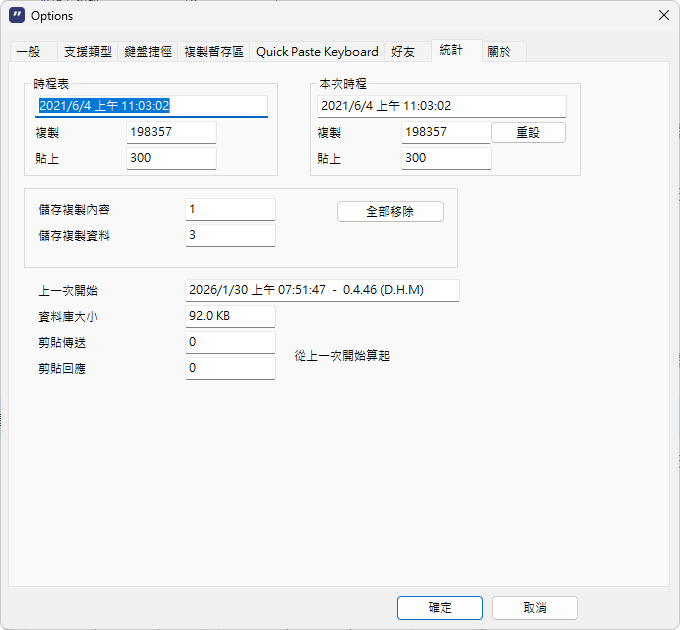Focus the 本次時程 date field
The height and width of the screenshot is (630, 680).
[442, 106]
